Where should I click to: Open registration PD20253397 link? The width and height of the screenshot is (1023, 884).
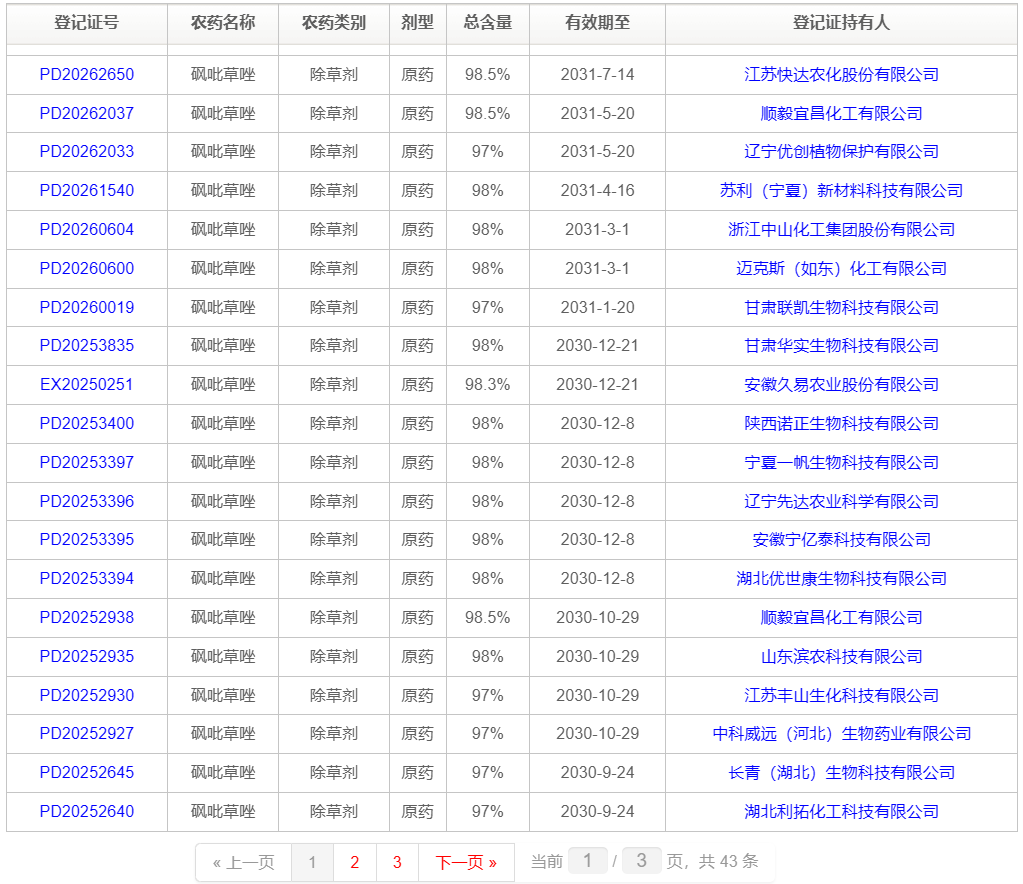[87, 463]
